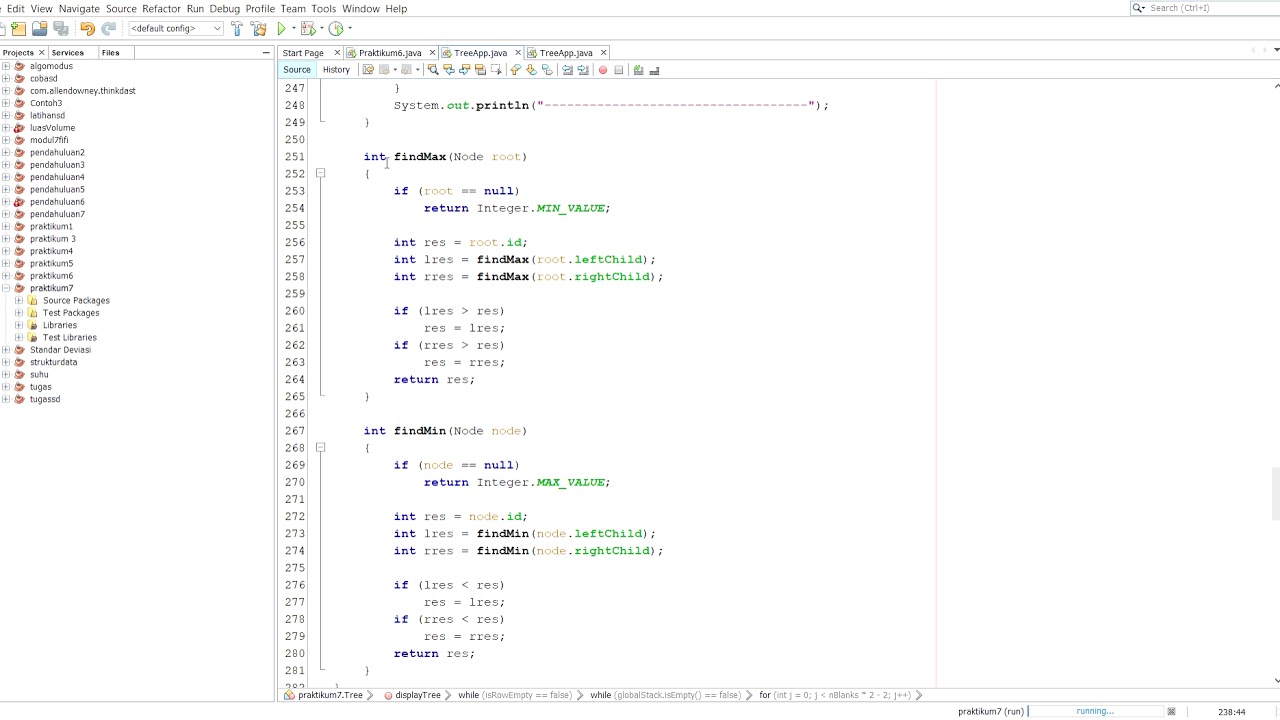The image size is (1280, 720).
Task: Click the Redo toolbar icon
Action: (x=108, y=29)
